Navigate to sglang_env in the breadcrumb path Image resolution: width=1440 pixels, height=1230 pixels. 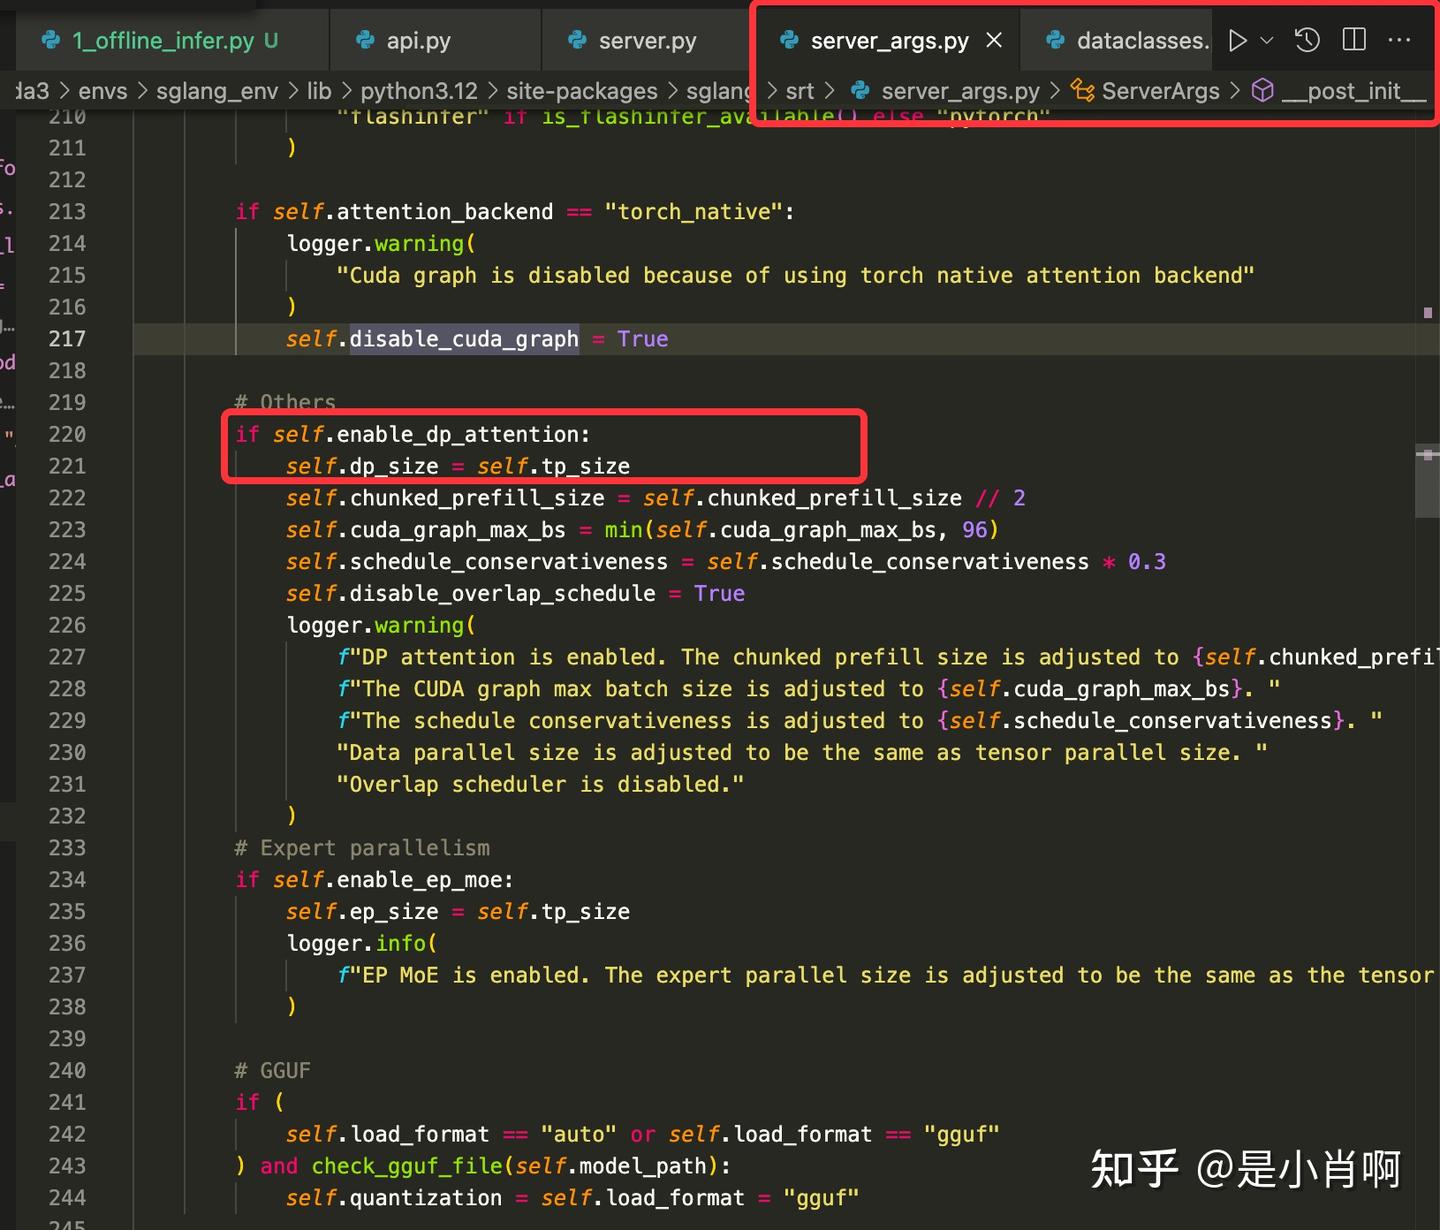pos(216,90)
